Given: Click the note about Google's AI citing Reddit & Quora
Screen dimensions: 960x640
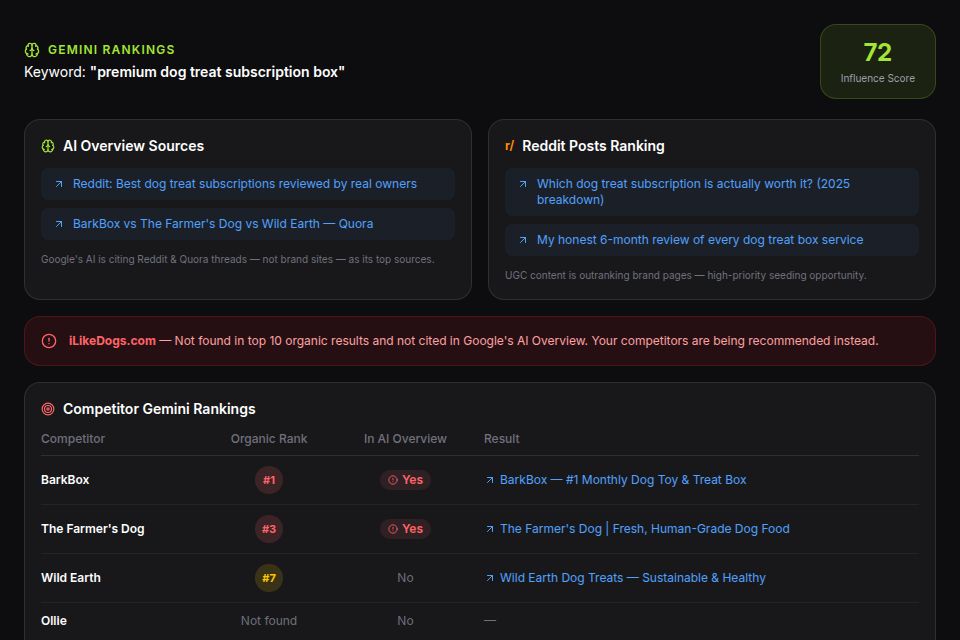Looking at the screenshot, I should click(x=238, y=260).
